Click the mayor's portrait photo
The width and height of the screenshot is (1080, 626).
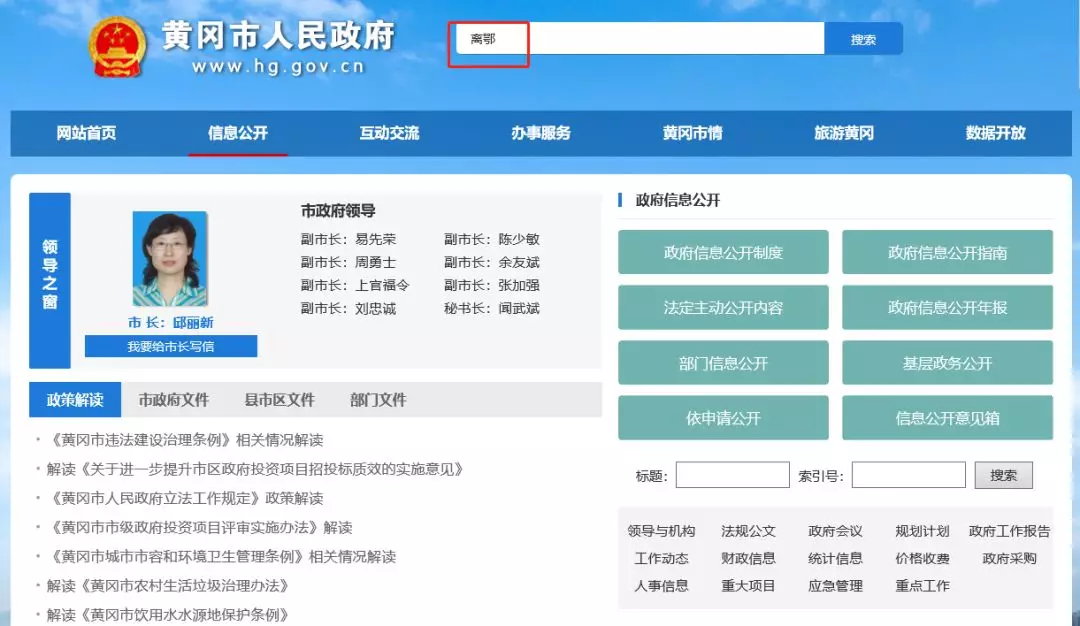tap(170, 258)
